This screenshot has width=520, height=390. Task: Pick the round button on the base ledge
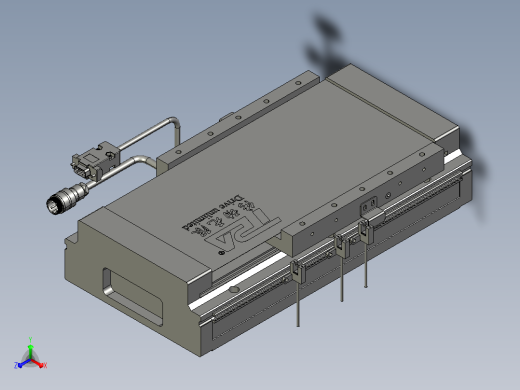(234, 289)
